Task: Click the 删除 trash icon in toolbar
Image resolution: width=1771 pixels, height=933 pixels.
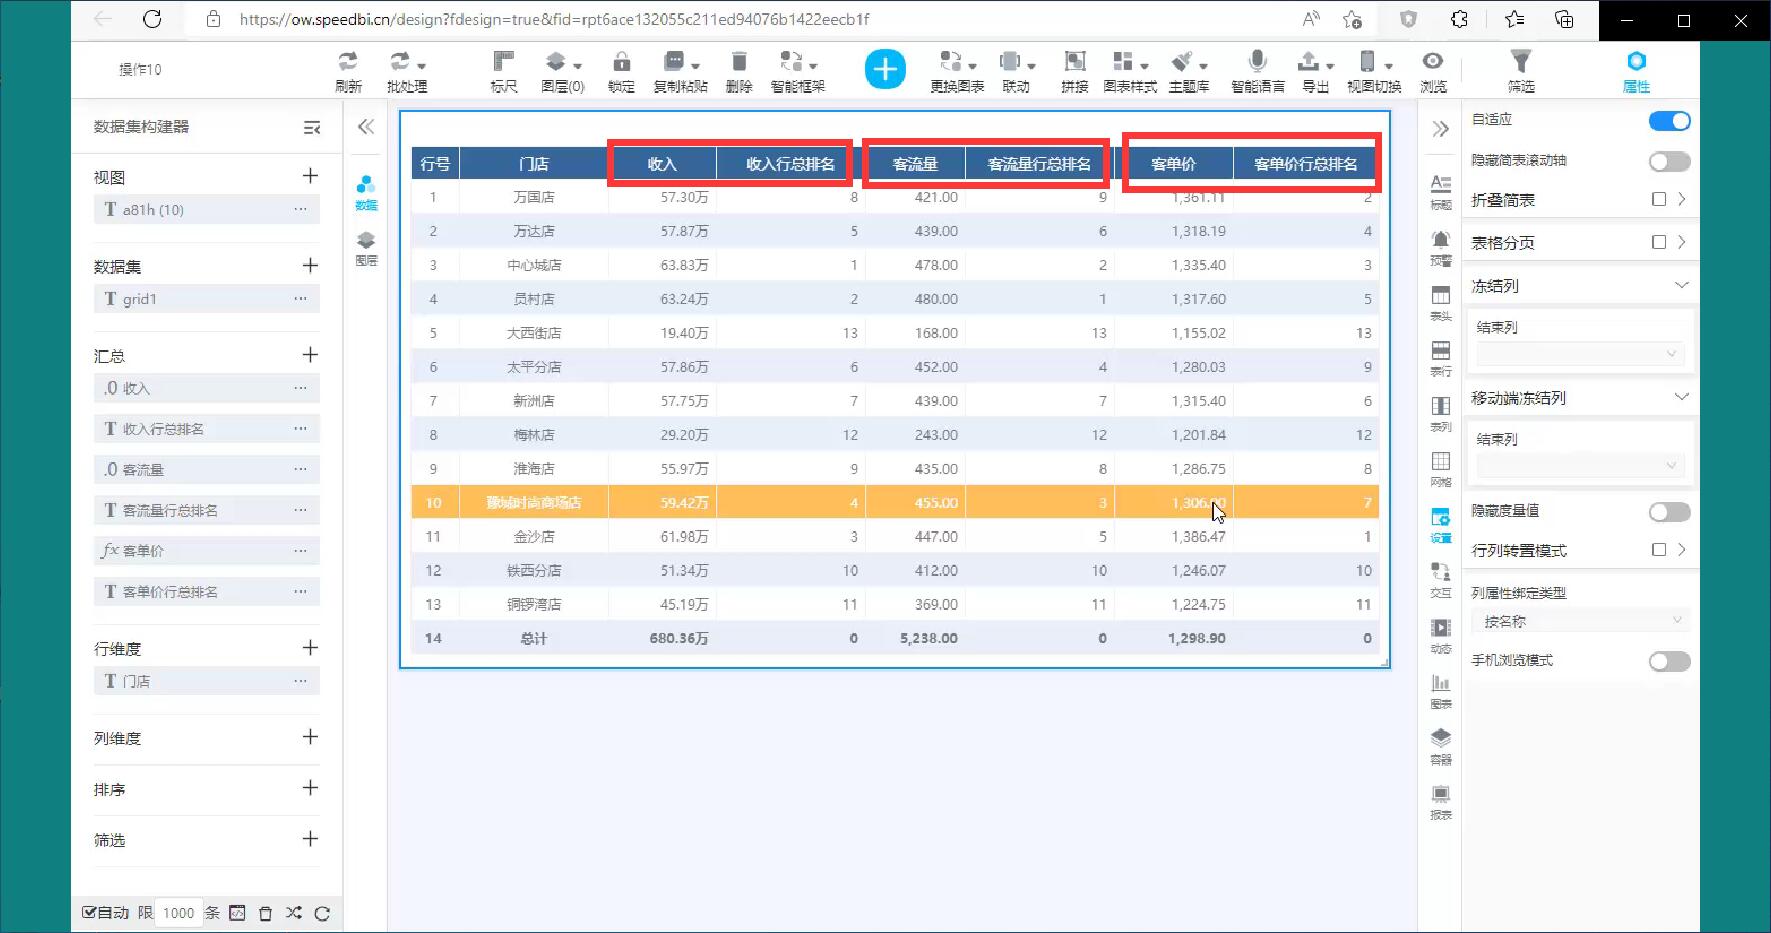Action: click(739, 62)
